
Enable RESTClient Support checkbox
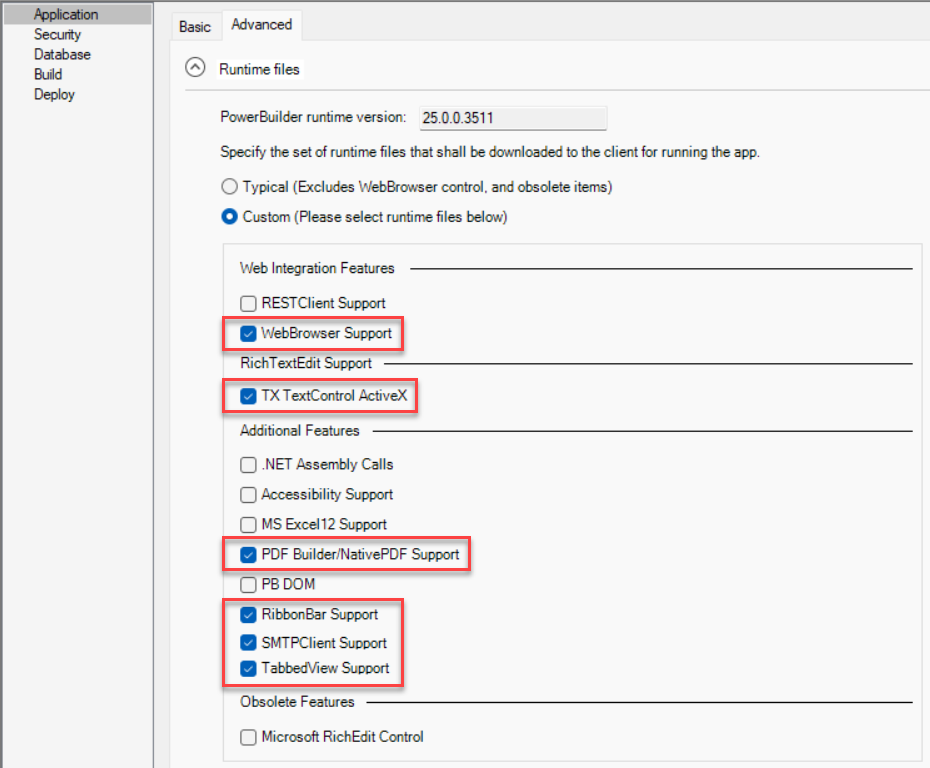pyautogui.click(x=249, y=303)
